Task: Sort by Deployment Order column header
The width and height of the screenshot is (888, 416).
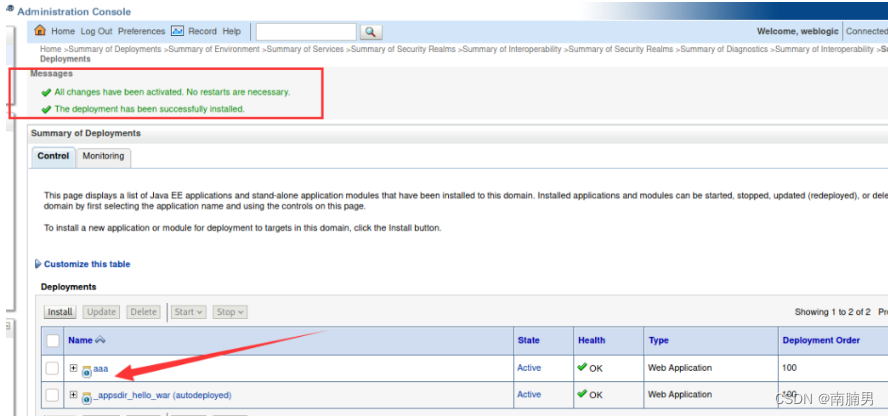Action: click(821, 340)
